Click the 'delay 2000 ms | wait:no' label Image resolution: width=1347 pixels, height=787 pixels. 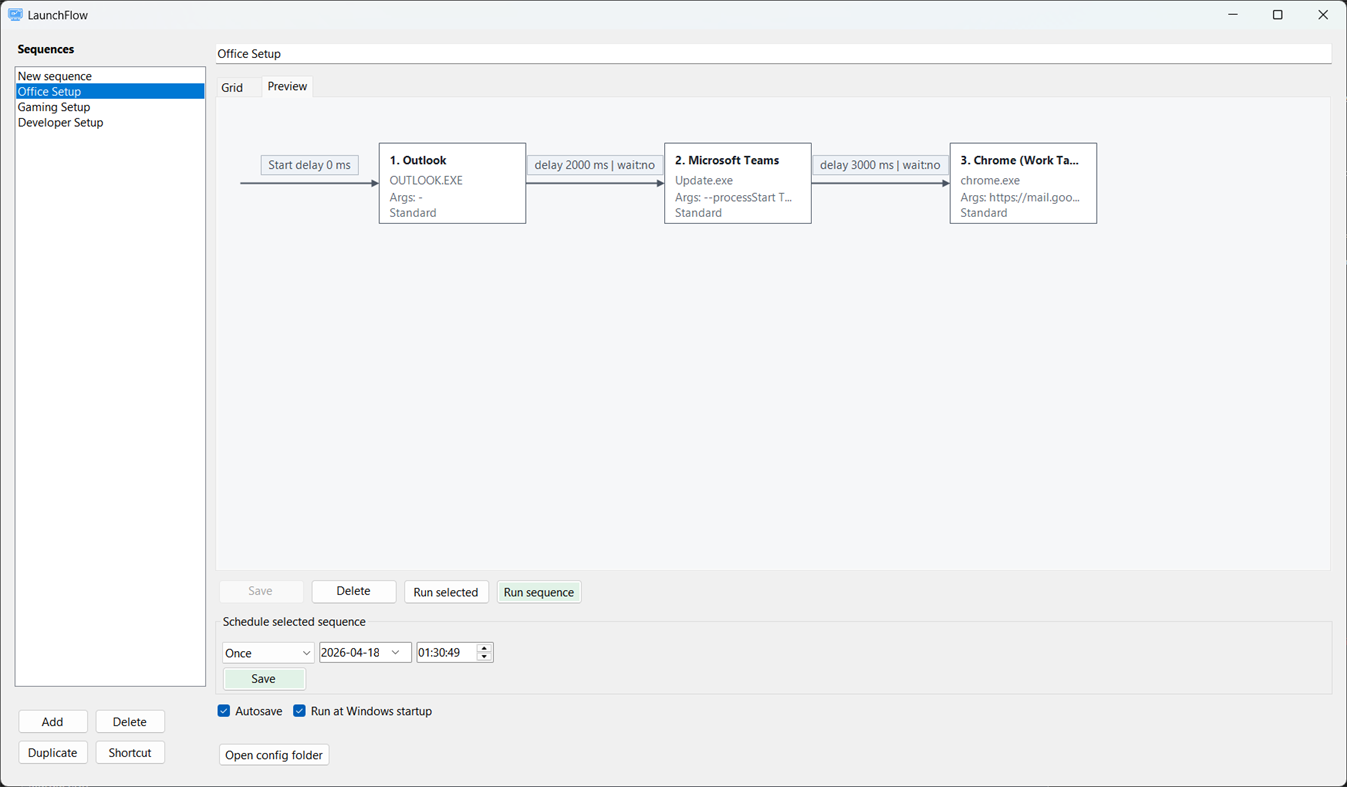pos(595,165)
